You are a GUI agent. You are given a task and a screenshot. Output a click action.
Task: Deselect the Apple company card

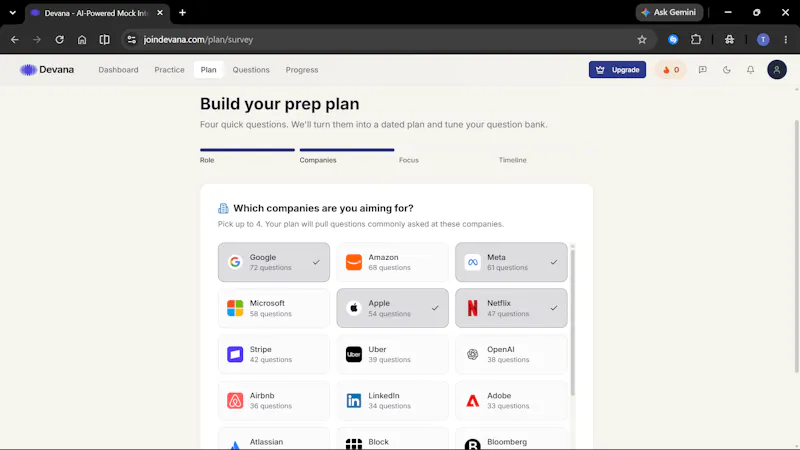(392, 308)
